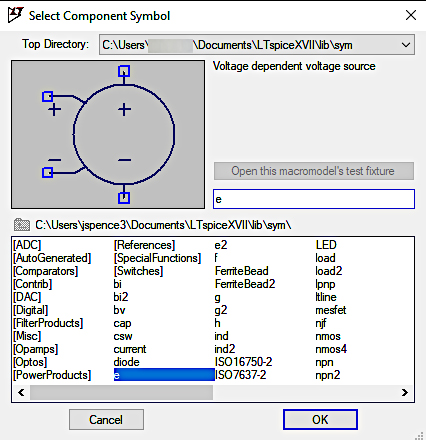The height and width of the screenshot is (440, 426).
Task: Select the diode symbol in list
Action: point(126,362)
